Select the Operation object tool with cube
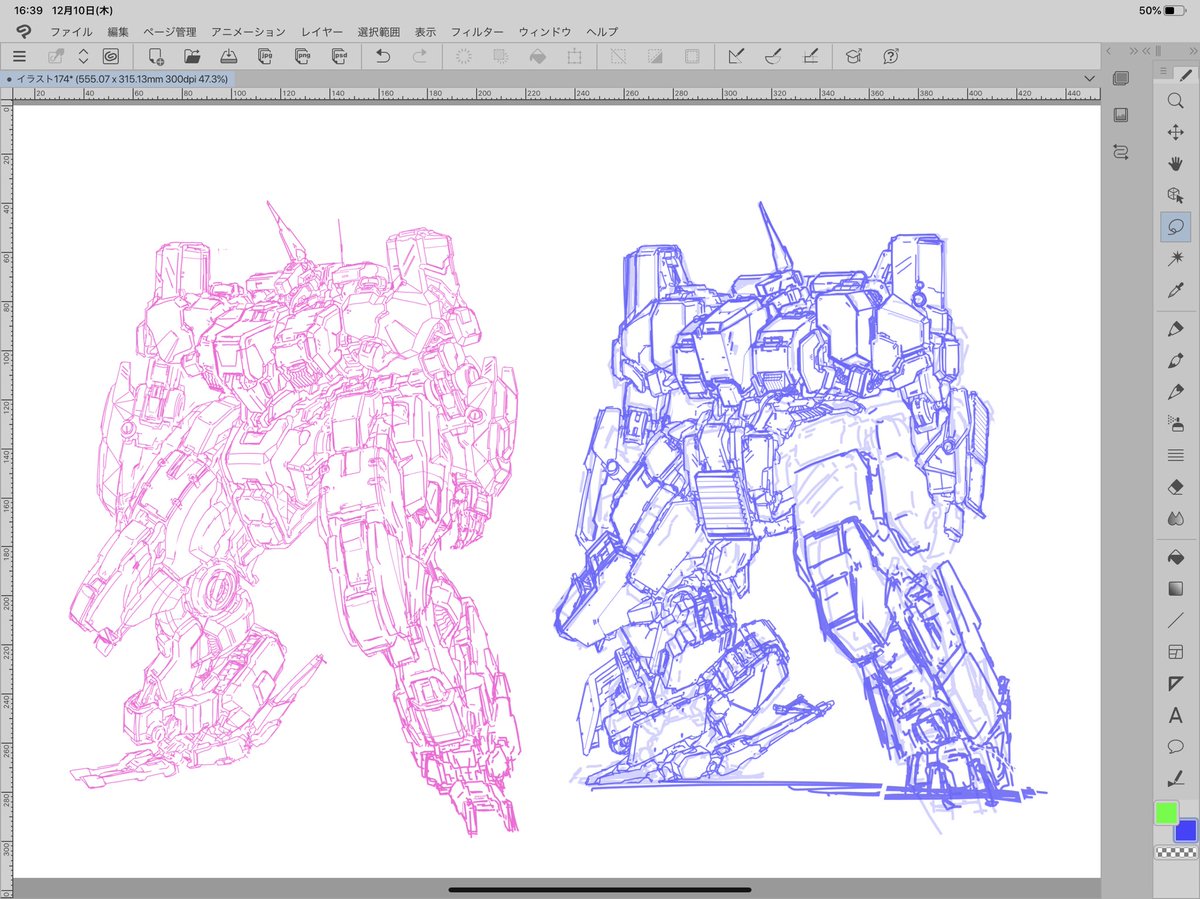1200x899 pixels. click(1175, 195)
